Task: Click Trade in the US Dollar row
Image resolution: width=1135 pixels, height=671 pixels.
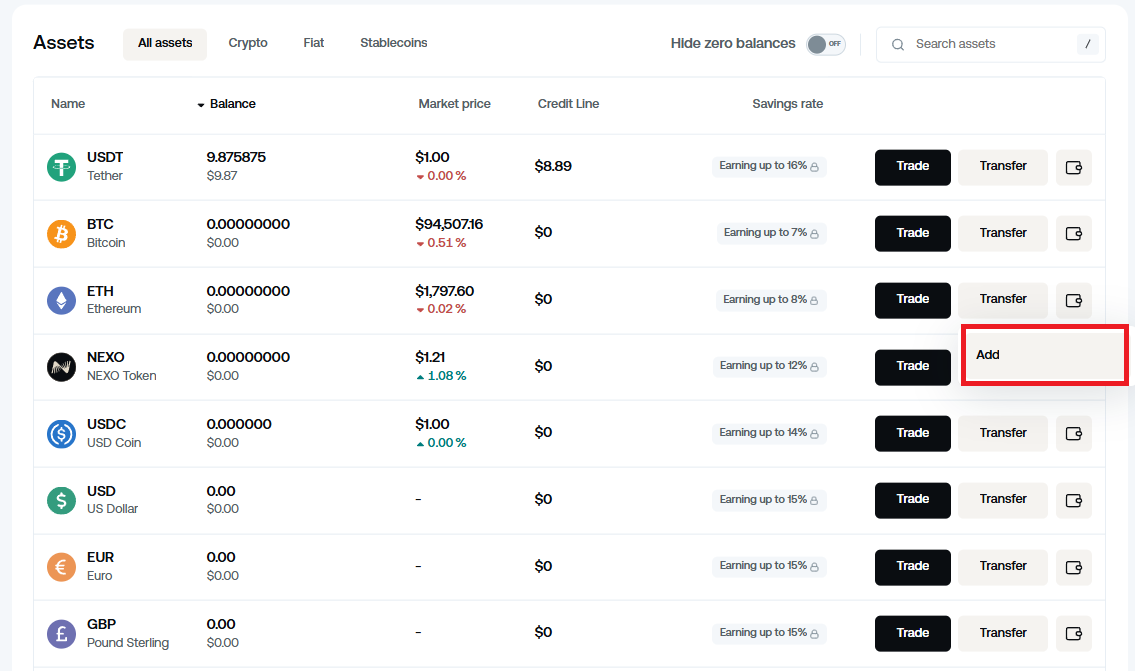Action: [x=913, y=500]
